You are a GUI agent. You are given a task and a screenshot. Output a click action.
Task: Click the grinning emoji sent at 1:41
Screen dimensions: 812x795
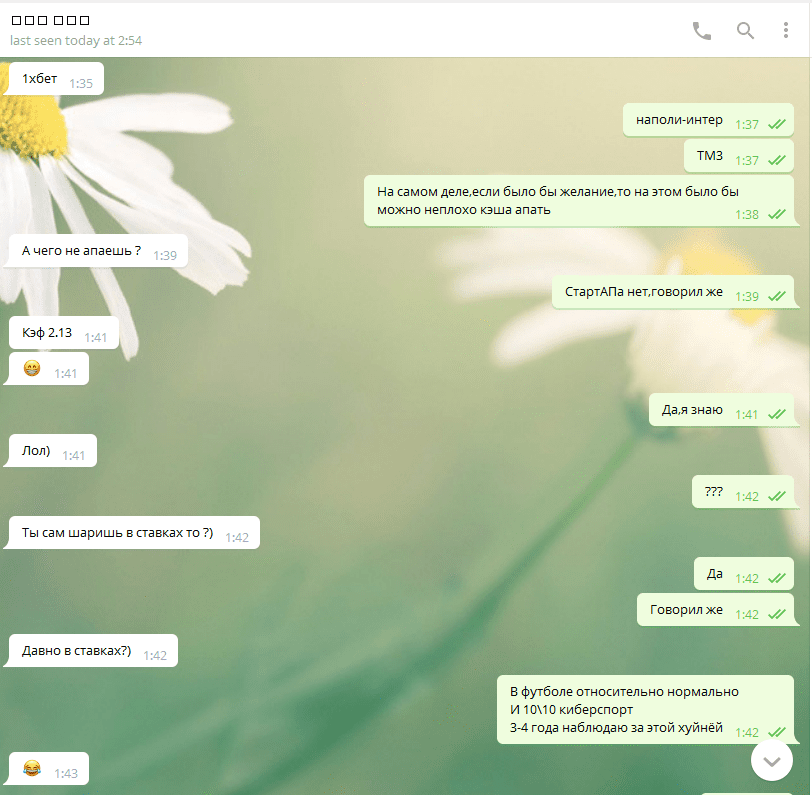(32, 371)
